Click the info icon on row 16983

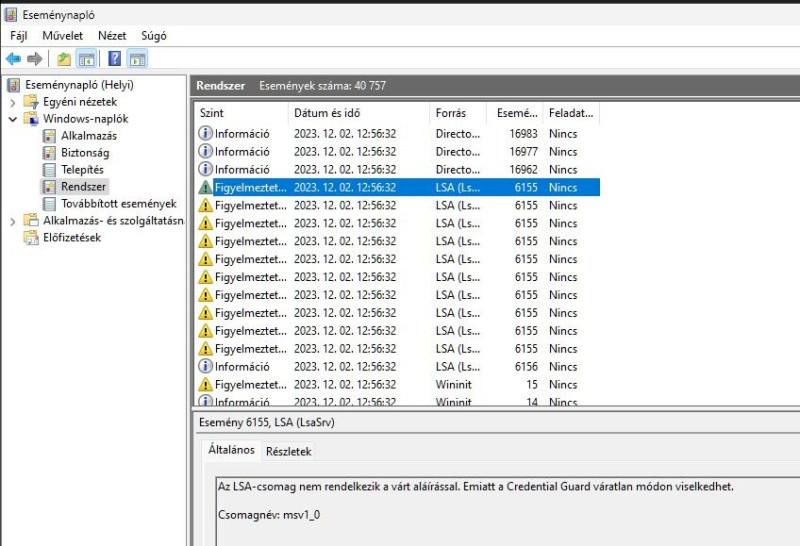click(x=205, y=133)
